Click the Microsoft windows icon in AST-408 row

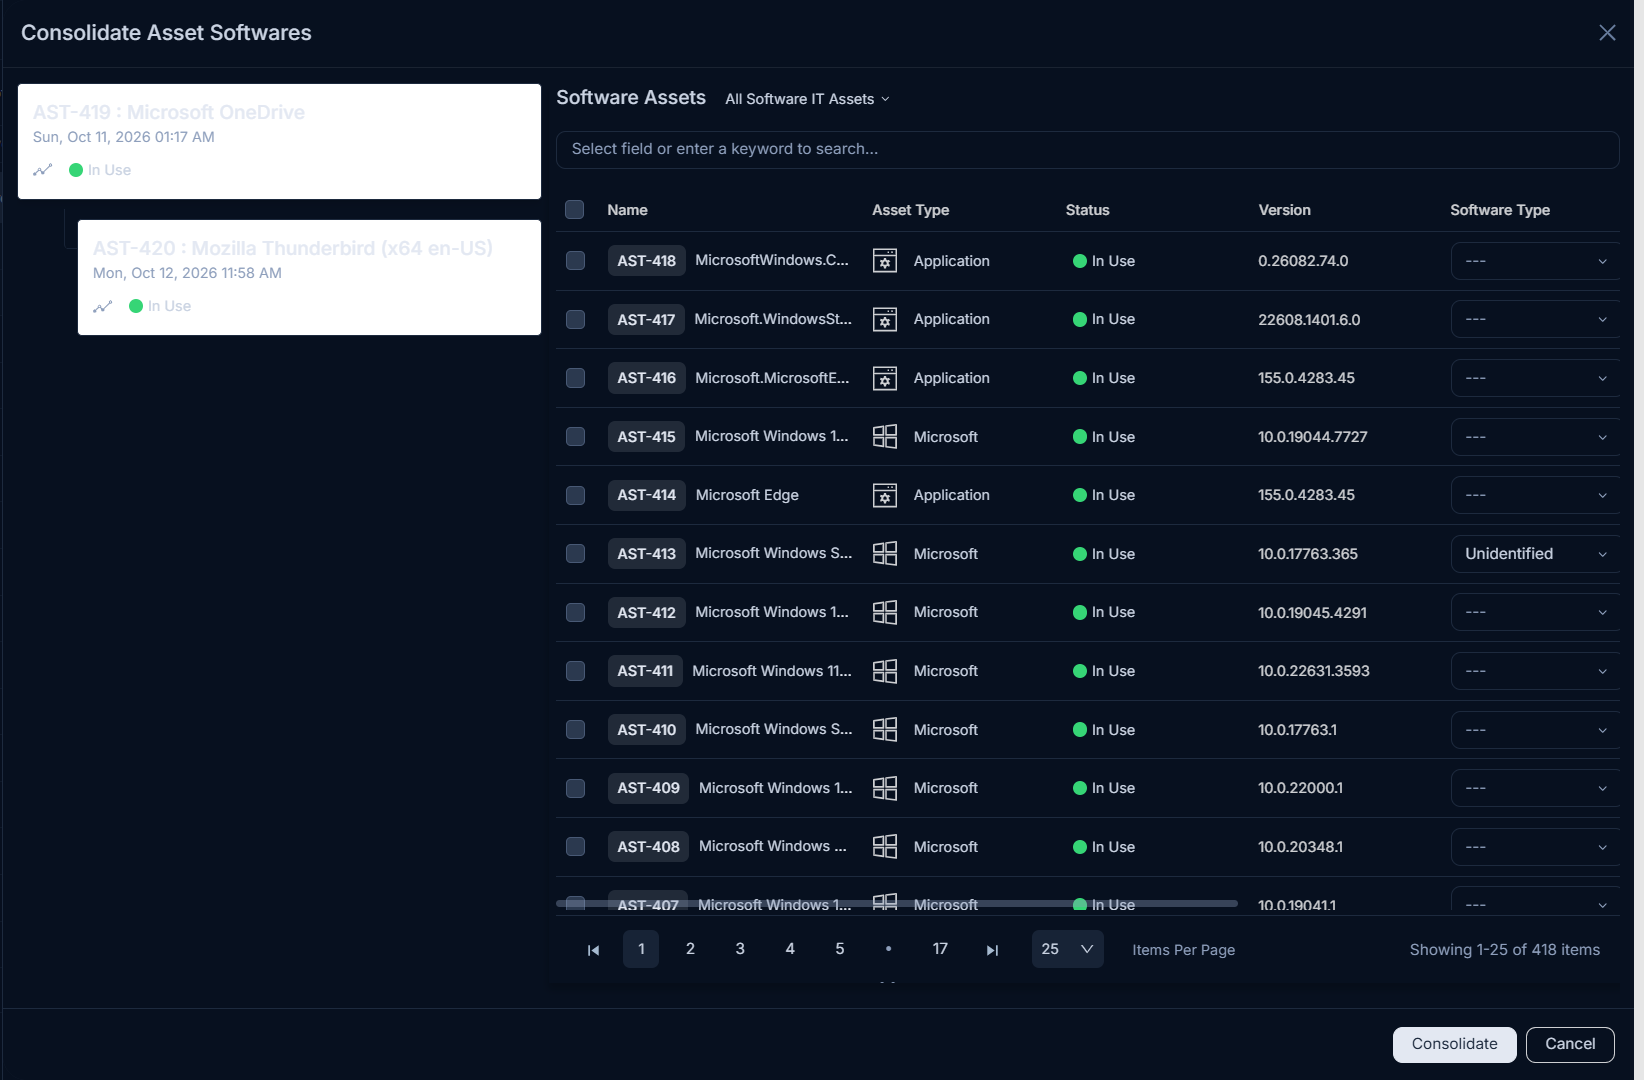click(885, 846)
